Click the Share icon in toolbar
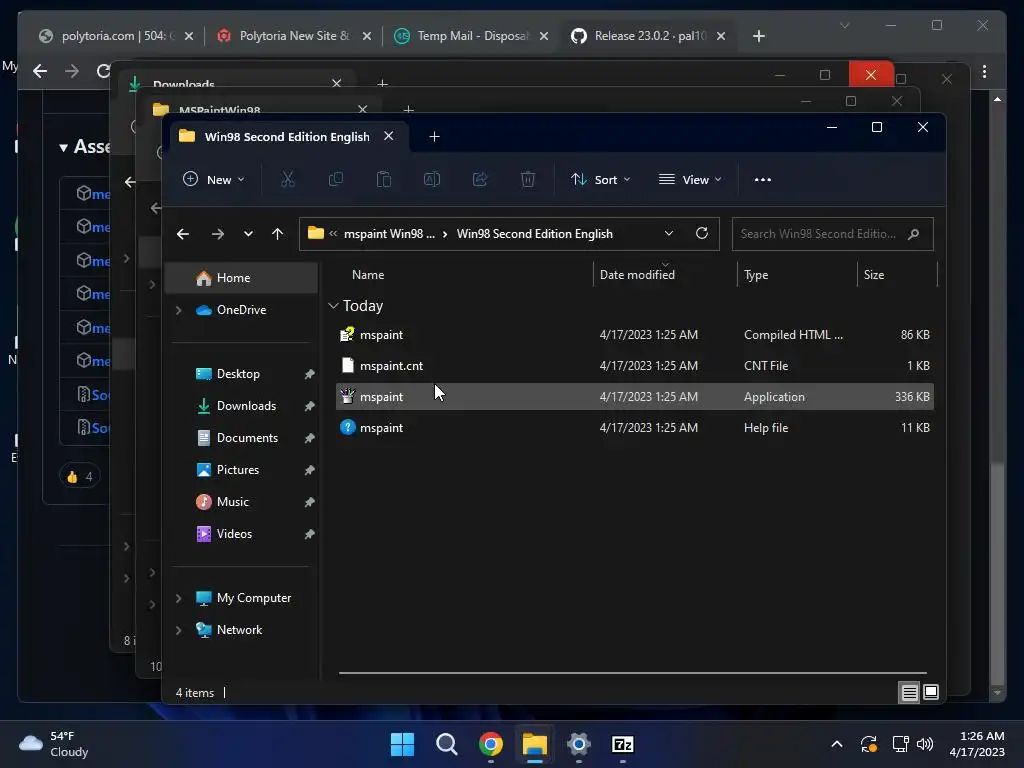 tap(480, 180)
